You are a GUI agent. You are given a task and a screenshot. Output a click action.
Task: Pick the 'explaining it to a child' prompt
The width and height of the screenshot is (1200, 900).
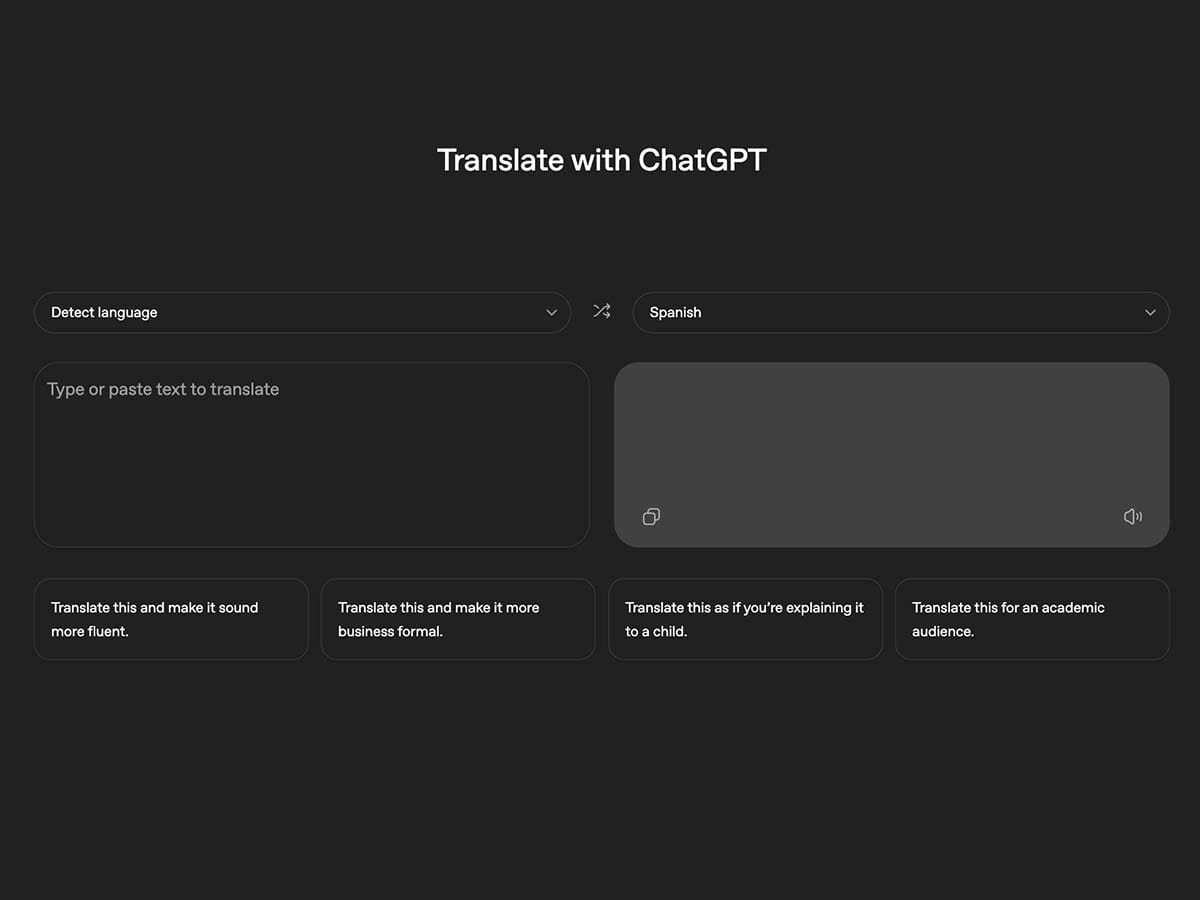745,619
